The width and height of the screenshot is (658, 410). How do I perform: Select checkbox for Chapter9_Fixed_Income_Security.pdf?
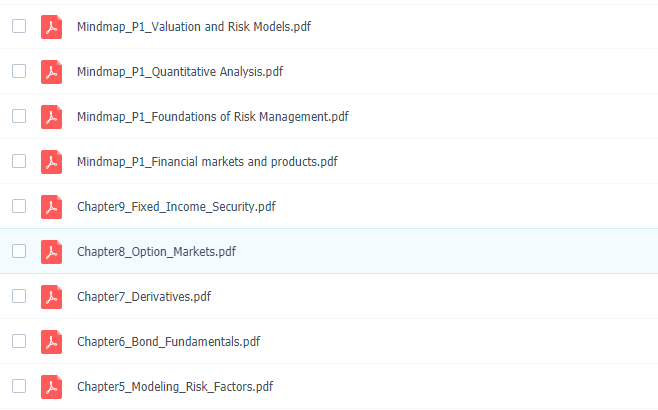point(19,206)
